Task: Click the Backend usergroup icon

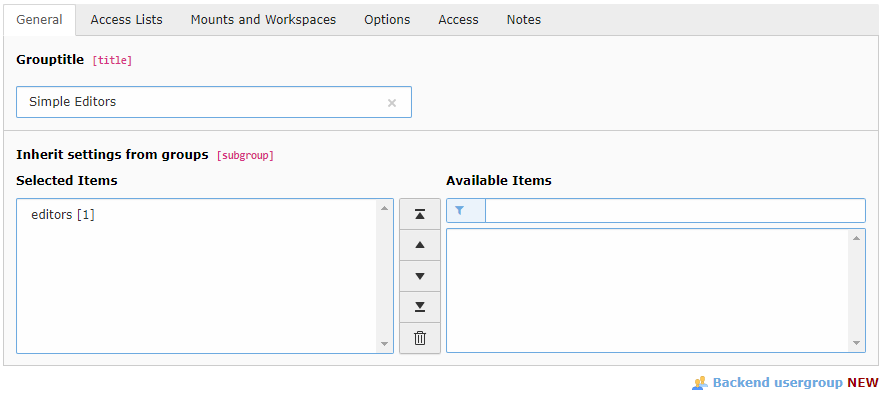Action: (699, 383)
